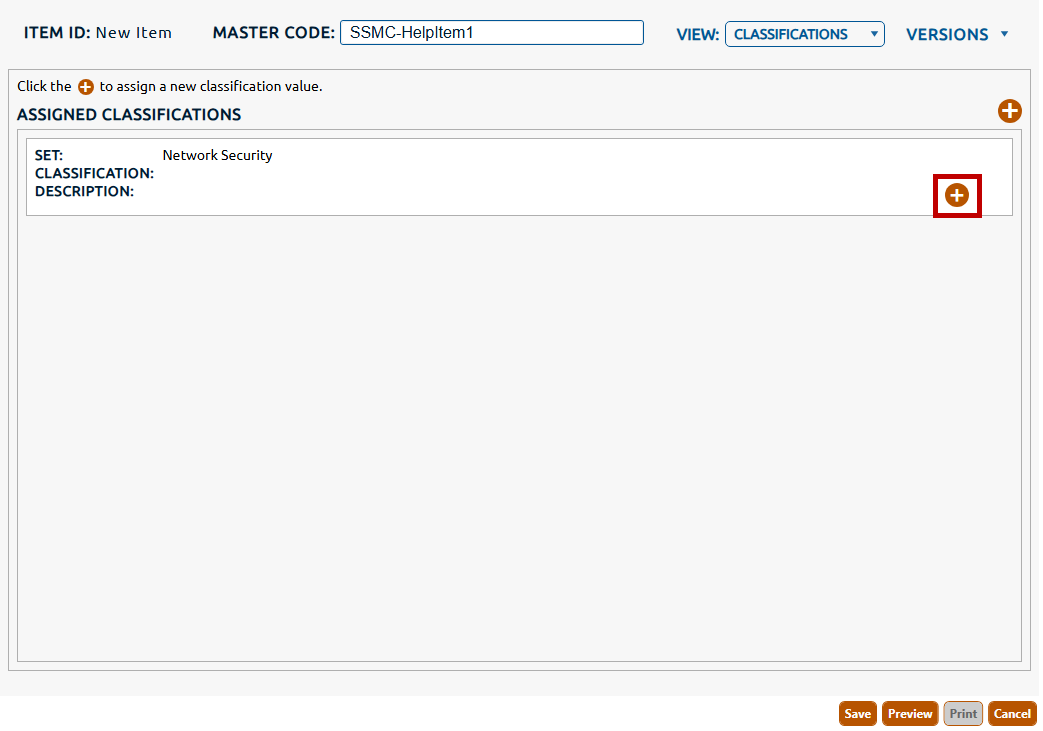The height and width of the screenshot is (731, 1043).
Task: Click the MASTER CODE label
Action: click(273, 33)
